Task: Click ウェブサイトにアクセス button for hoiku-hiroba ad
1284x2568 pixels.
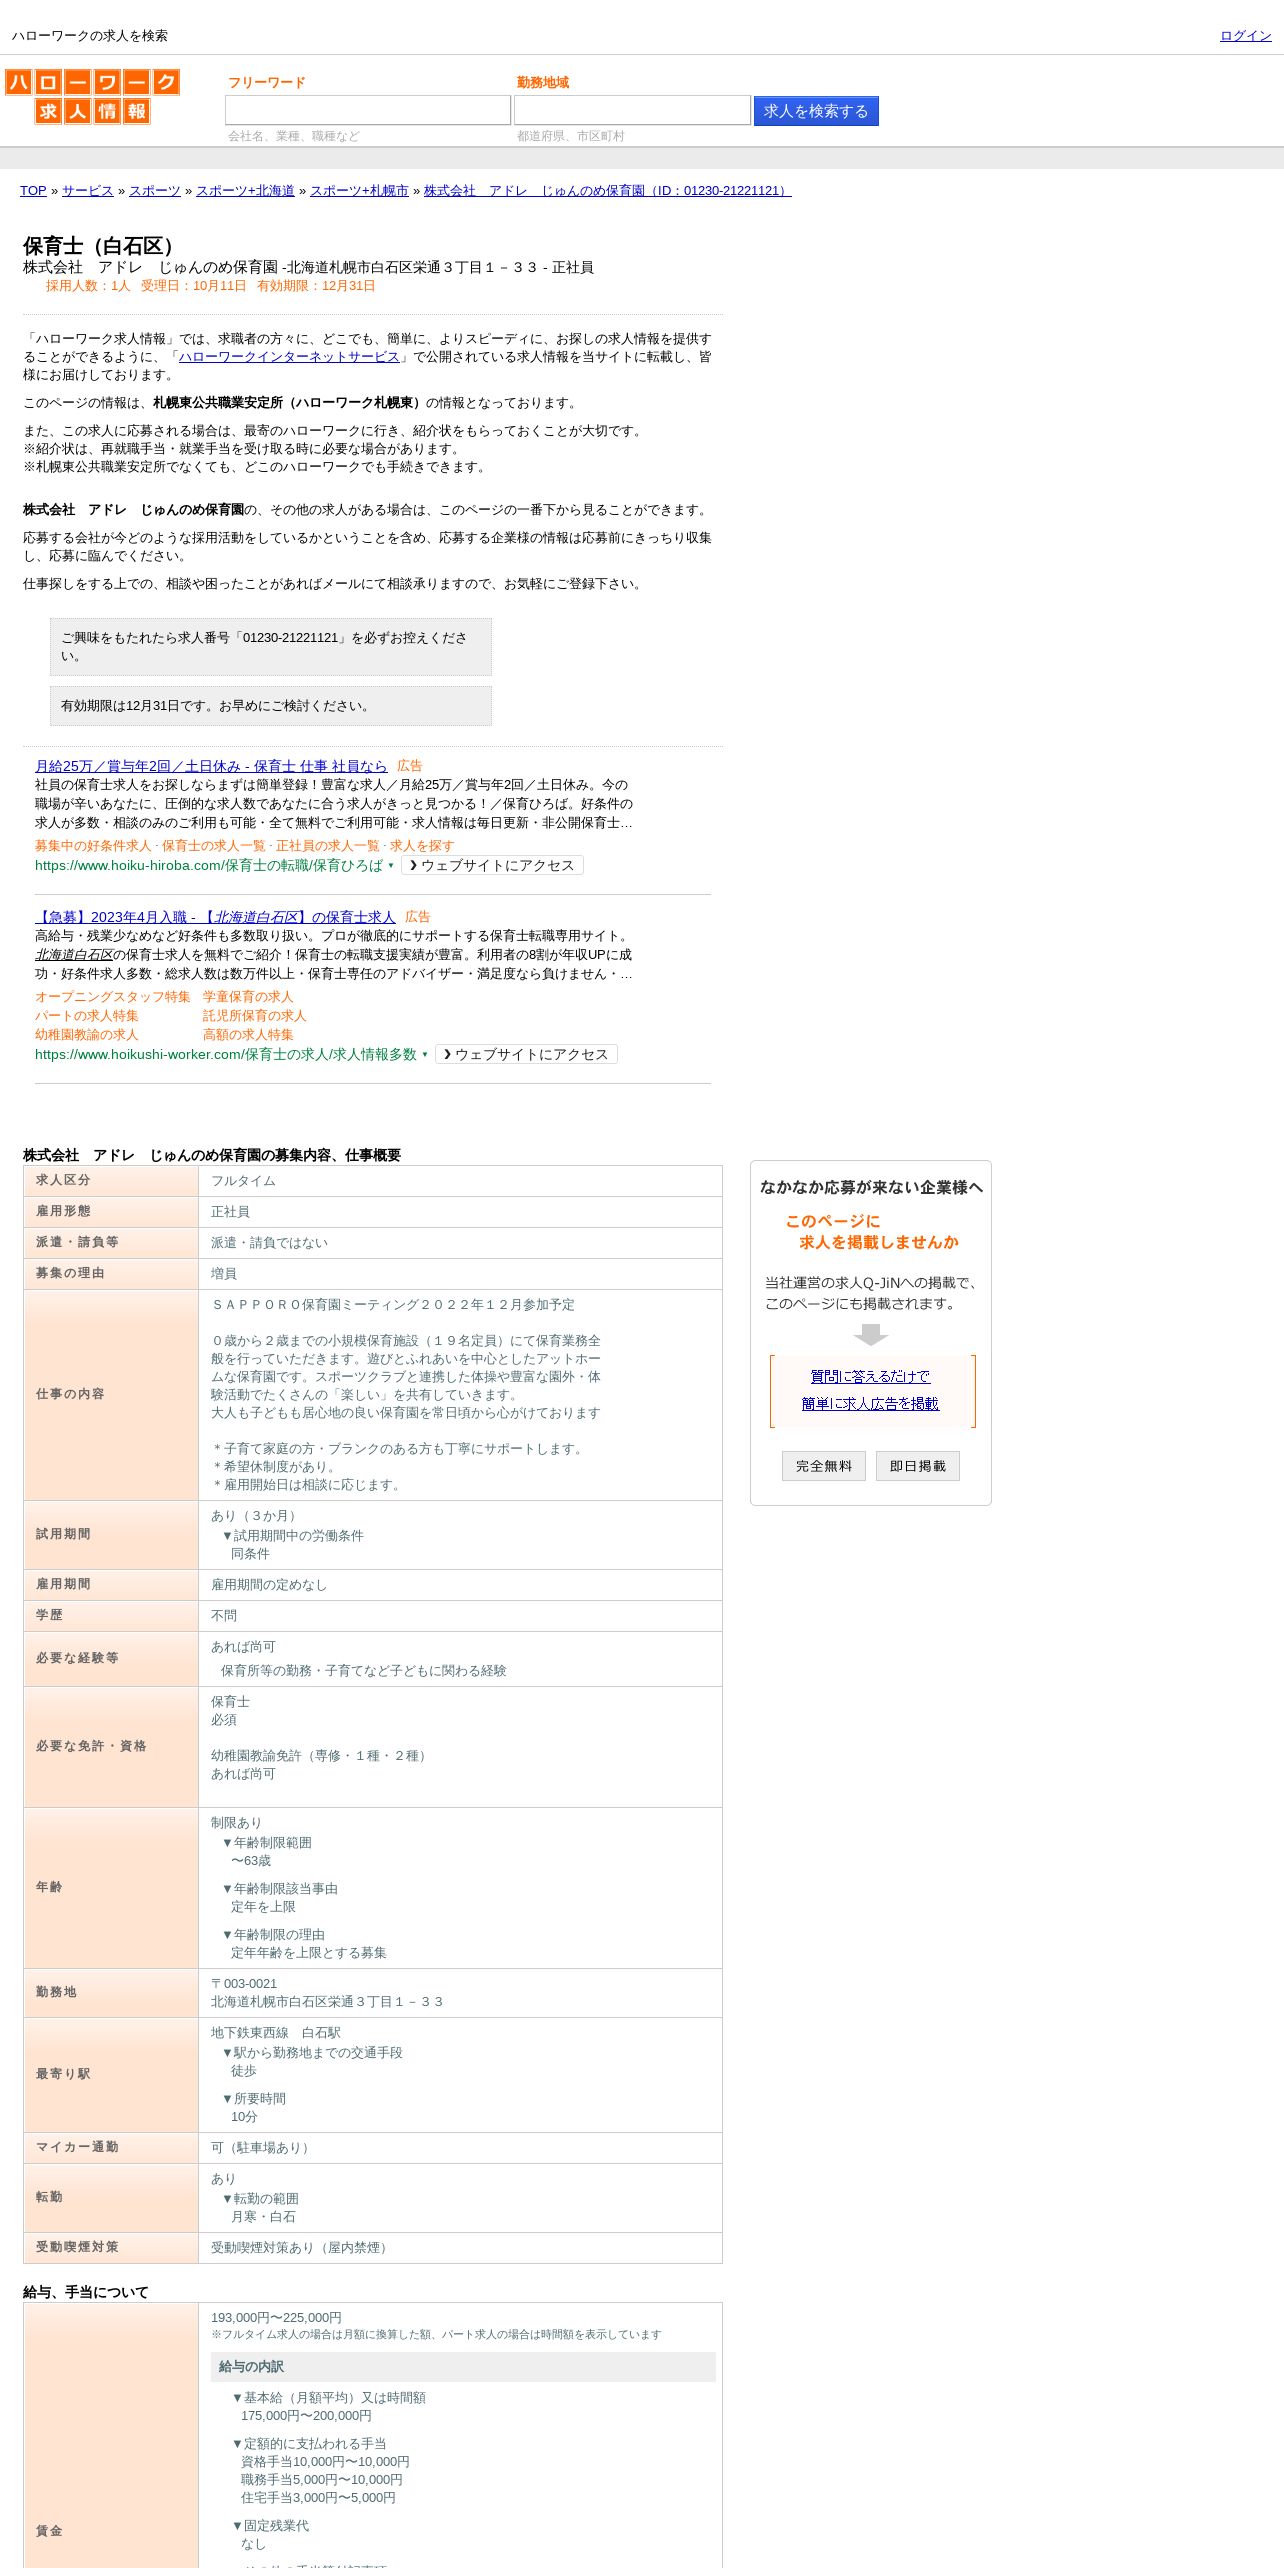Action: pyautogui.click(x=492, y=866)
